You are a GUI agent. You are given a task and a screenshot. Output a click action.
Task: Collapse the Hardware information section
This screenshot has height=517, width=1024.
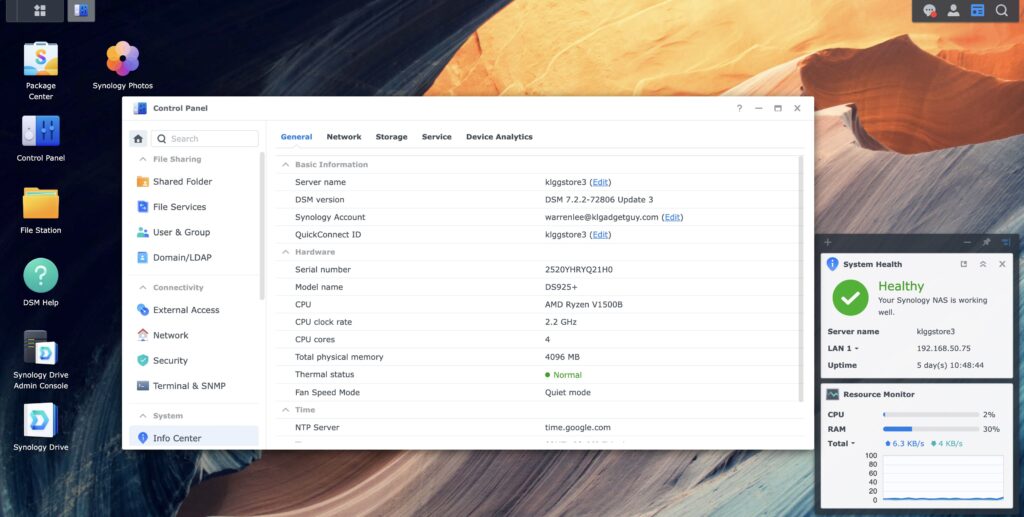click(x=285, y=252)
